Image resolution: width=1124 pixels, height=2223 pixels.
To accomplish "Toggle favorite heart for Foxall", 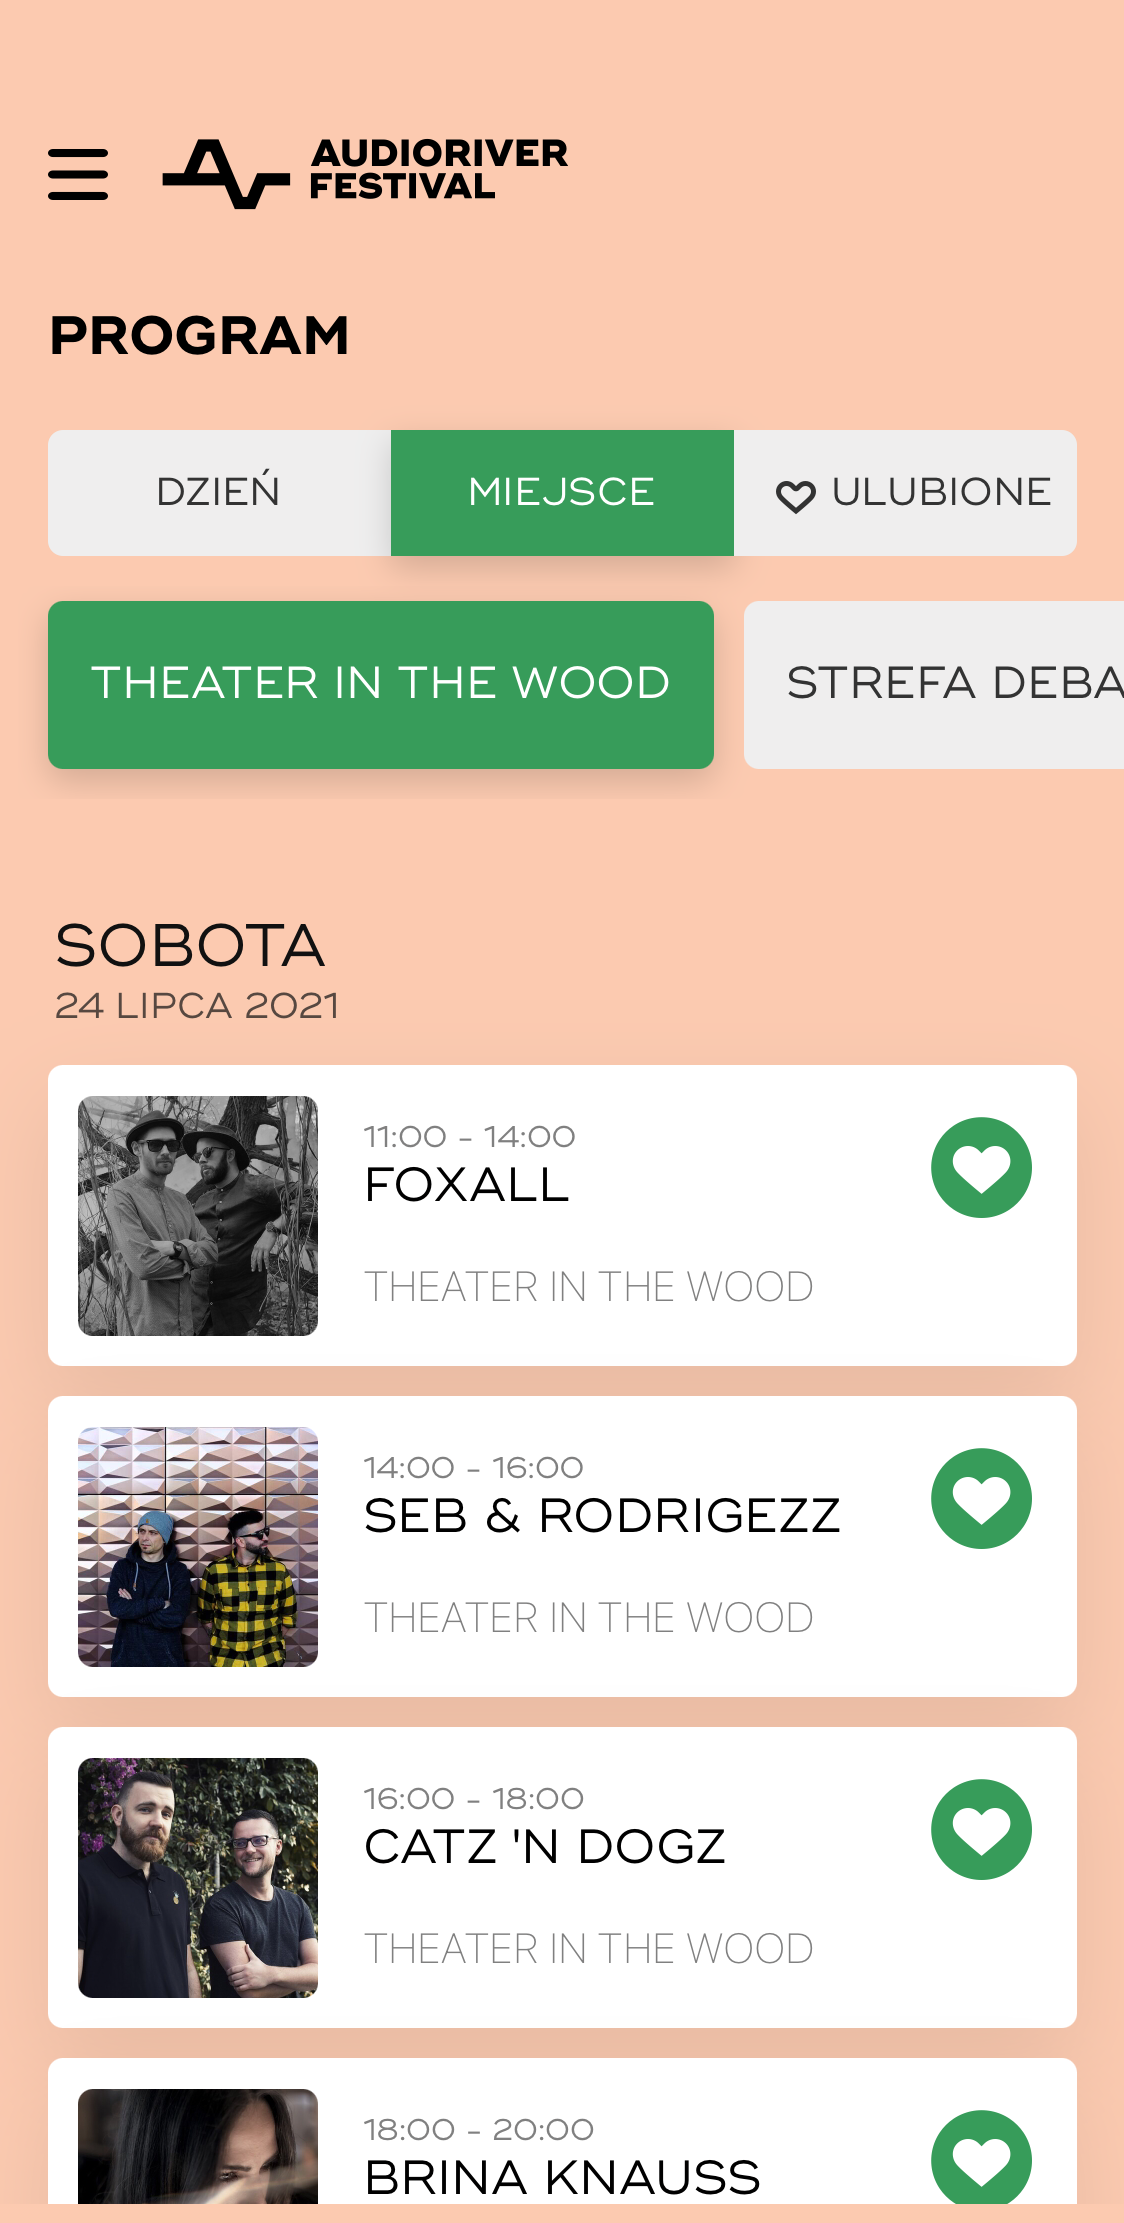I will [x=981, y=1167].
